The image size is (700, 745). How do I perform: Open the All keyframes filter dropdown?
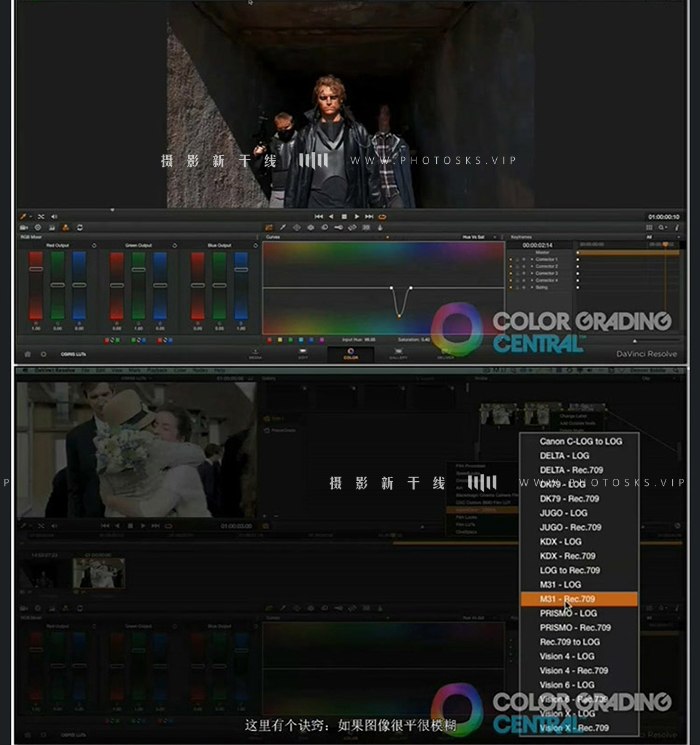coord(663,237)
